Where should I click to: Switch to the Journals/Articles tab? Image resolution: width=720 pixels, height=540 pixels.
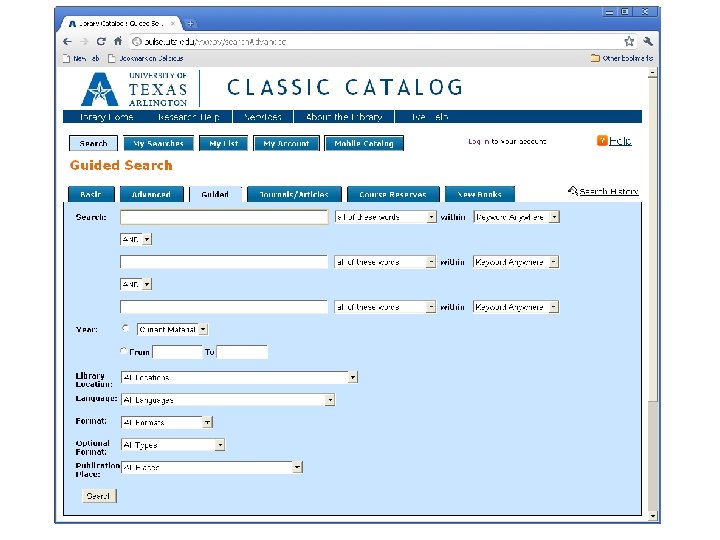(294, 194)
